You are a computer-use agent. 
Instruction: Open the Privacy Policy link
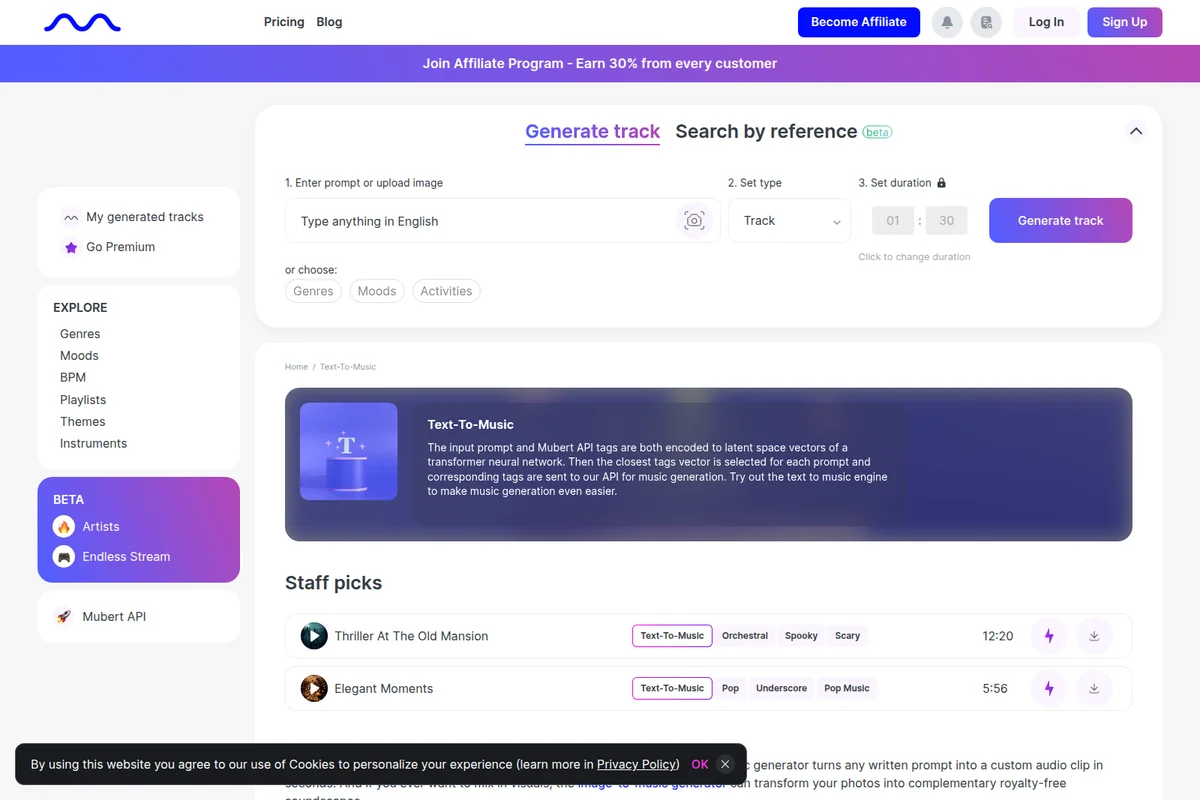636,764
